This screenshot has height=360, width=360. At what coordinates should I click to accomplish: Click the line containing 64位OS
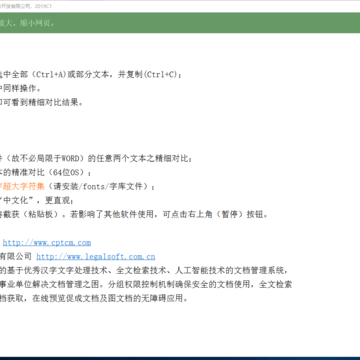coord(45,173)
